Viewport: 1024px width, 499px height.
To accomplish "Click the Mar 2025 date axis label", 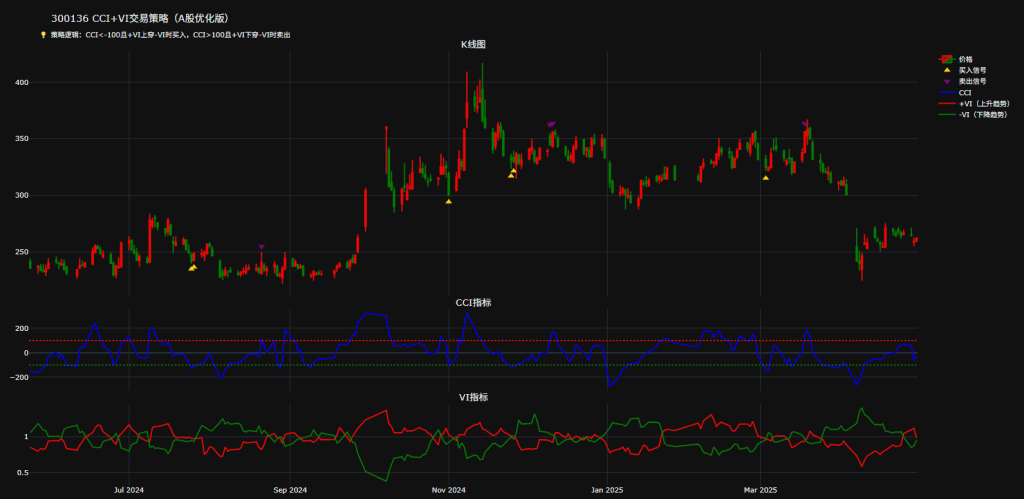I will click(761, 489).
